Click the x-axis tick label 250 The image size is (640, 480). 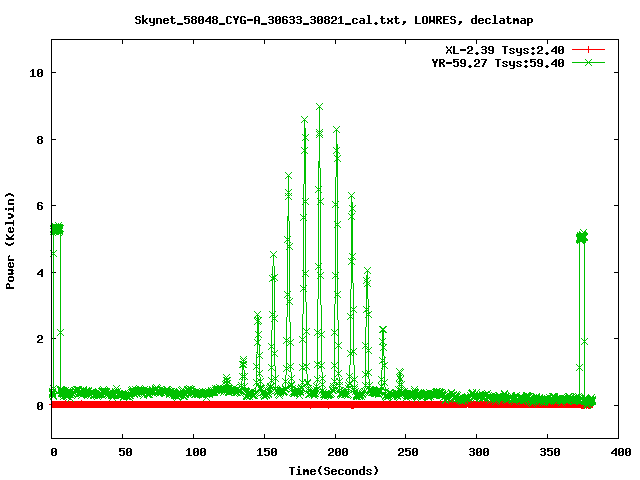(x=408, y=452)
